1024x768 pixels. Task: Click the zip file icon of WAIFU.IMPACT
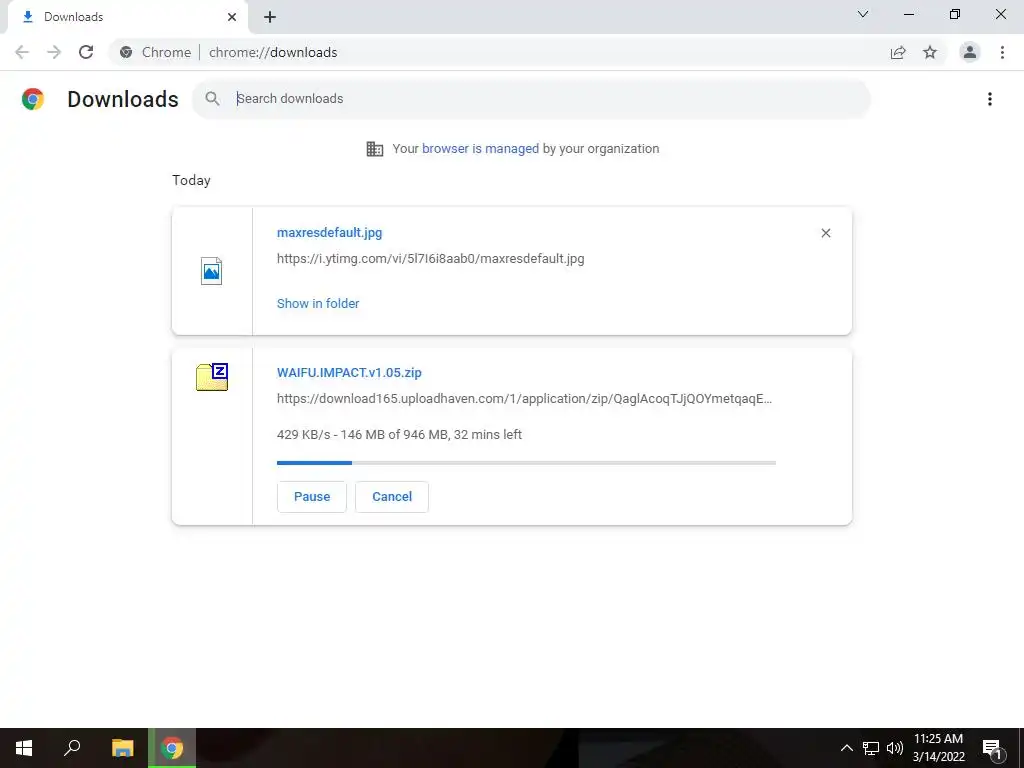click(212, 377)
